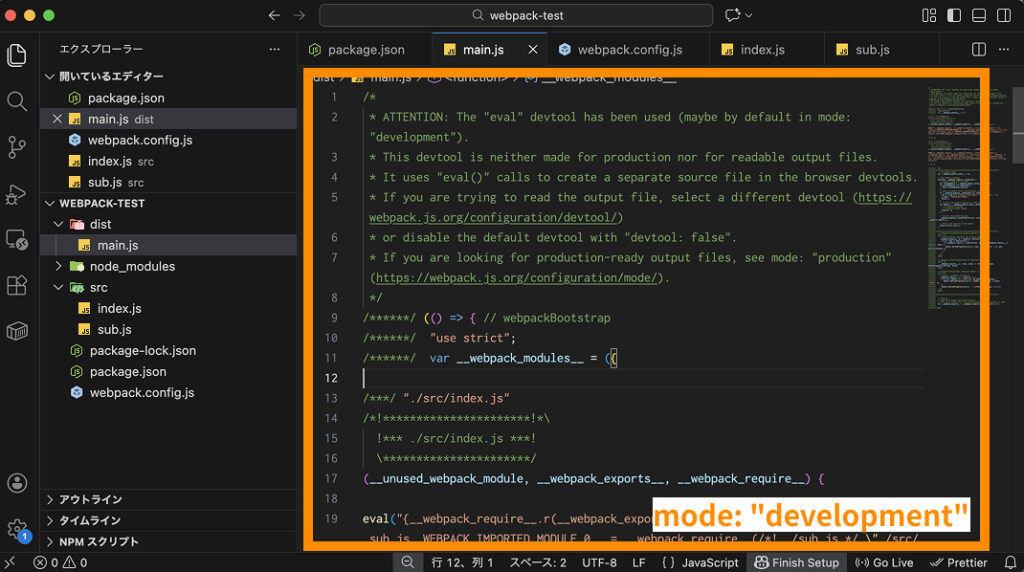Toggle the bottom panel visibility

pos(979,15)
